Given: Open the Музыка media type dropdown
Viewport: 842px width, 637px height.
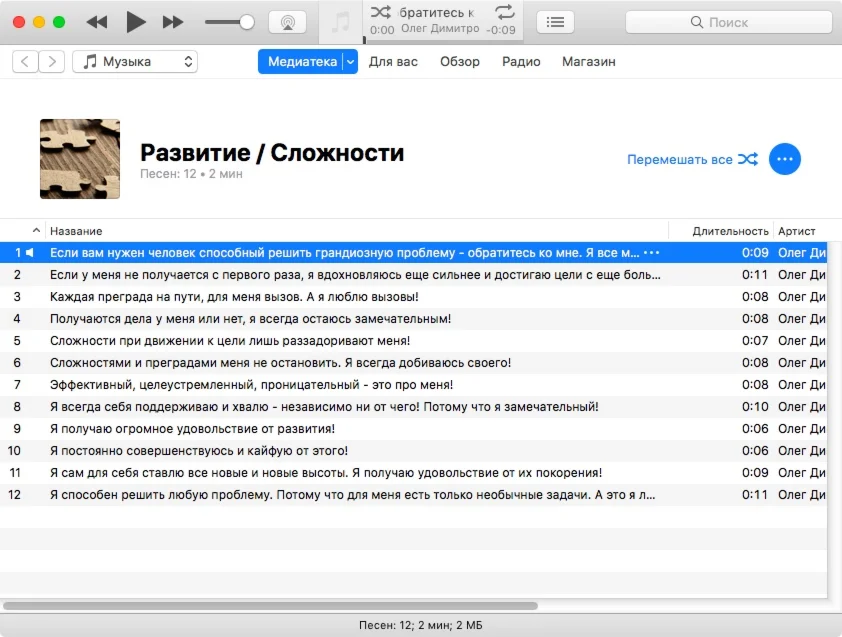Looking at the screenshot, I should (135, 62).
